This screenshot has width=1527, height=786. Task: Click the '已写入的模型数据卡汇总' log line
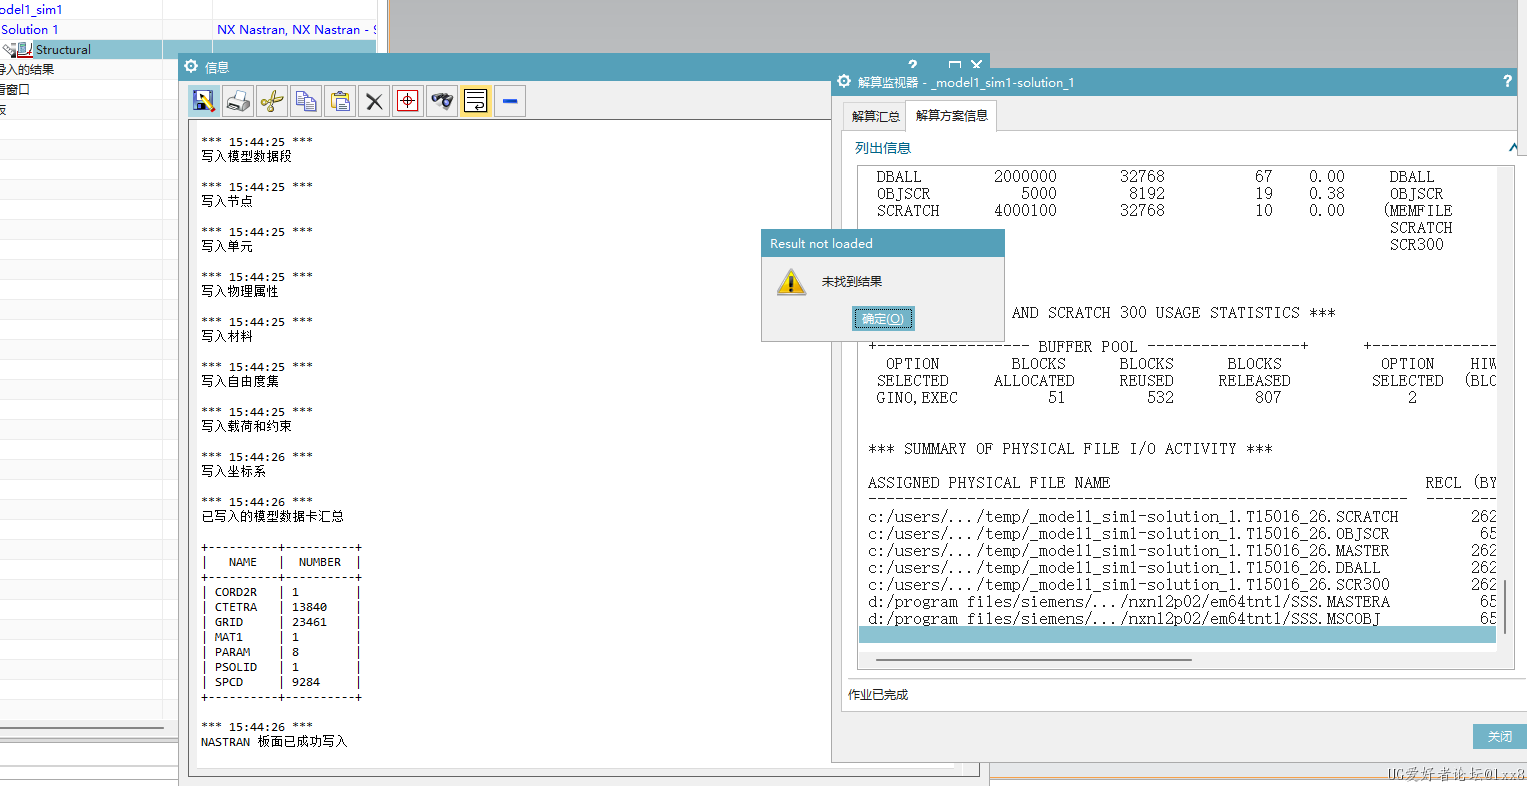click(272, 517)
